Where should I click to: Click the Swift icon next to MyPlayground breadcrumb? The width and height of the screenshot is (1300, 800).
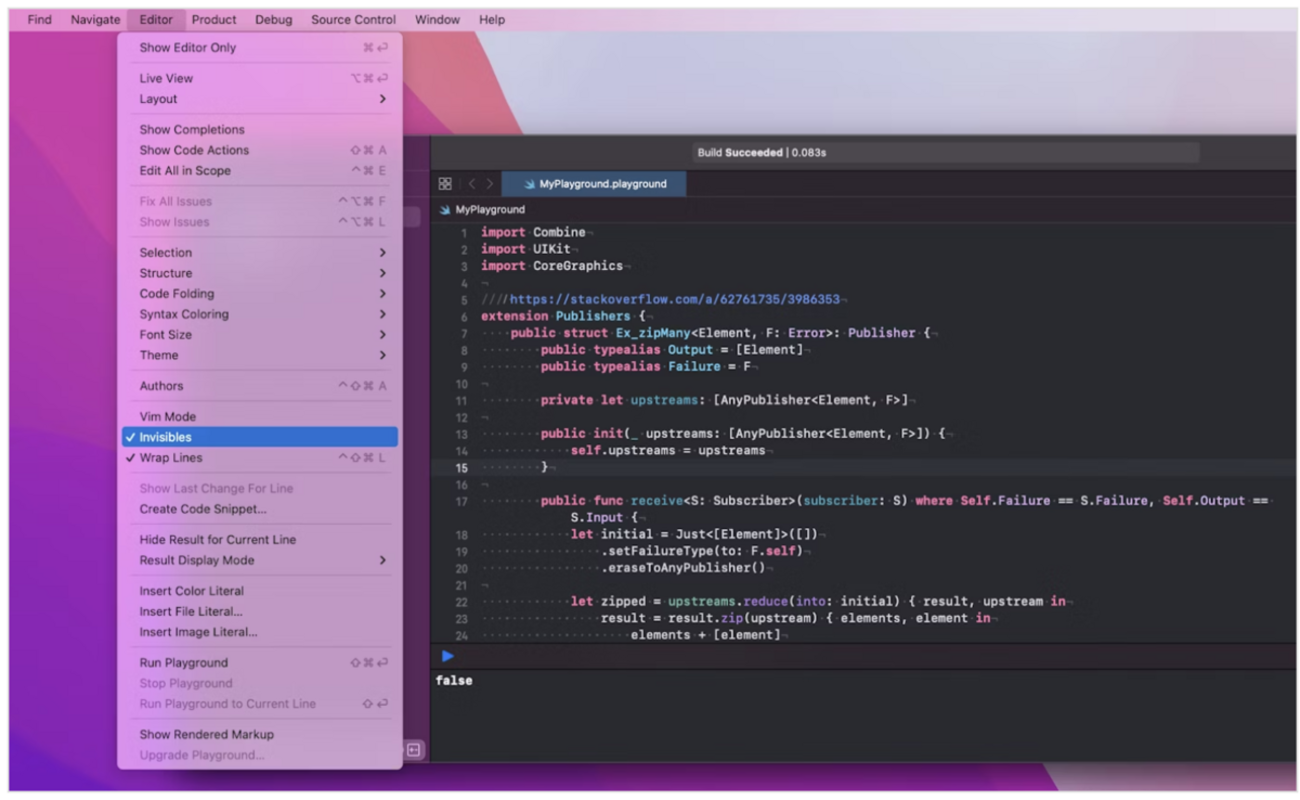click(x=443, y=209)
